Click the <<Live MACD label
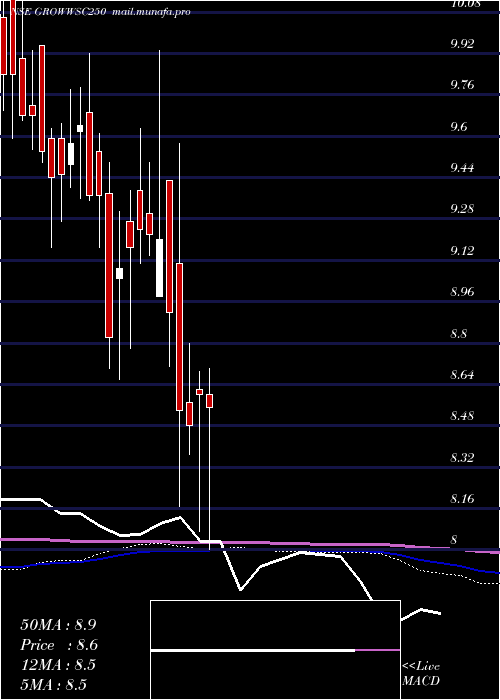The width and height of the screenshot is (500, 700). click(x=421, y=674)
